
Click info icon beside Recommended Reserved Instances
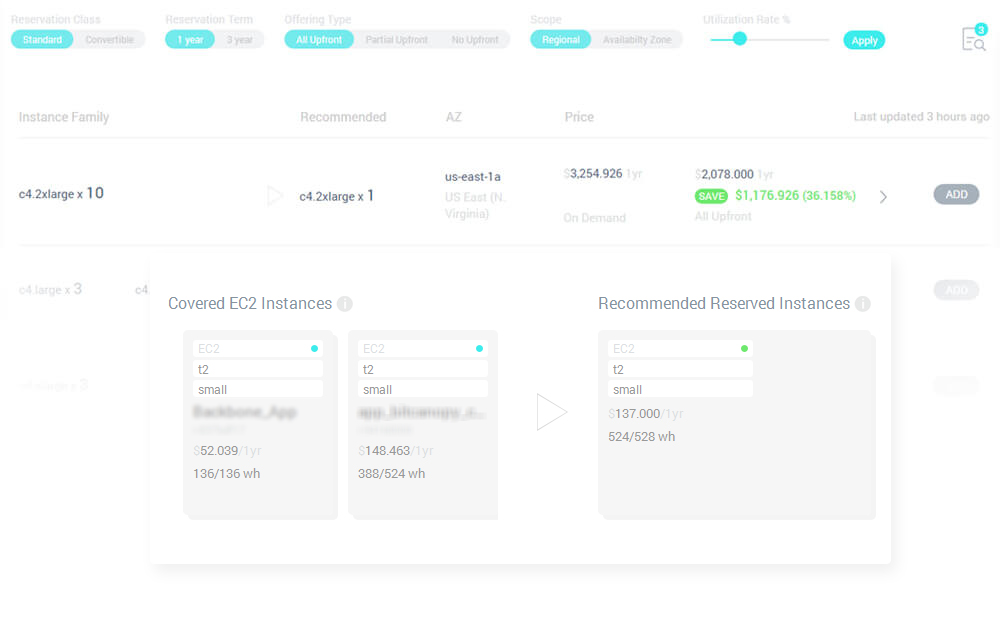[x=863, y=304]
